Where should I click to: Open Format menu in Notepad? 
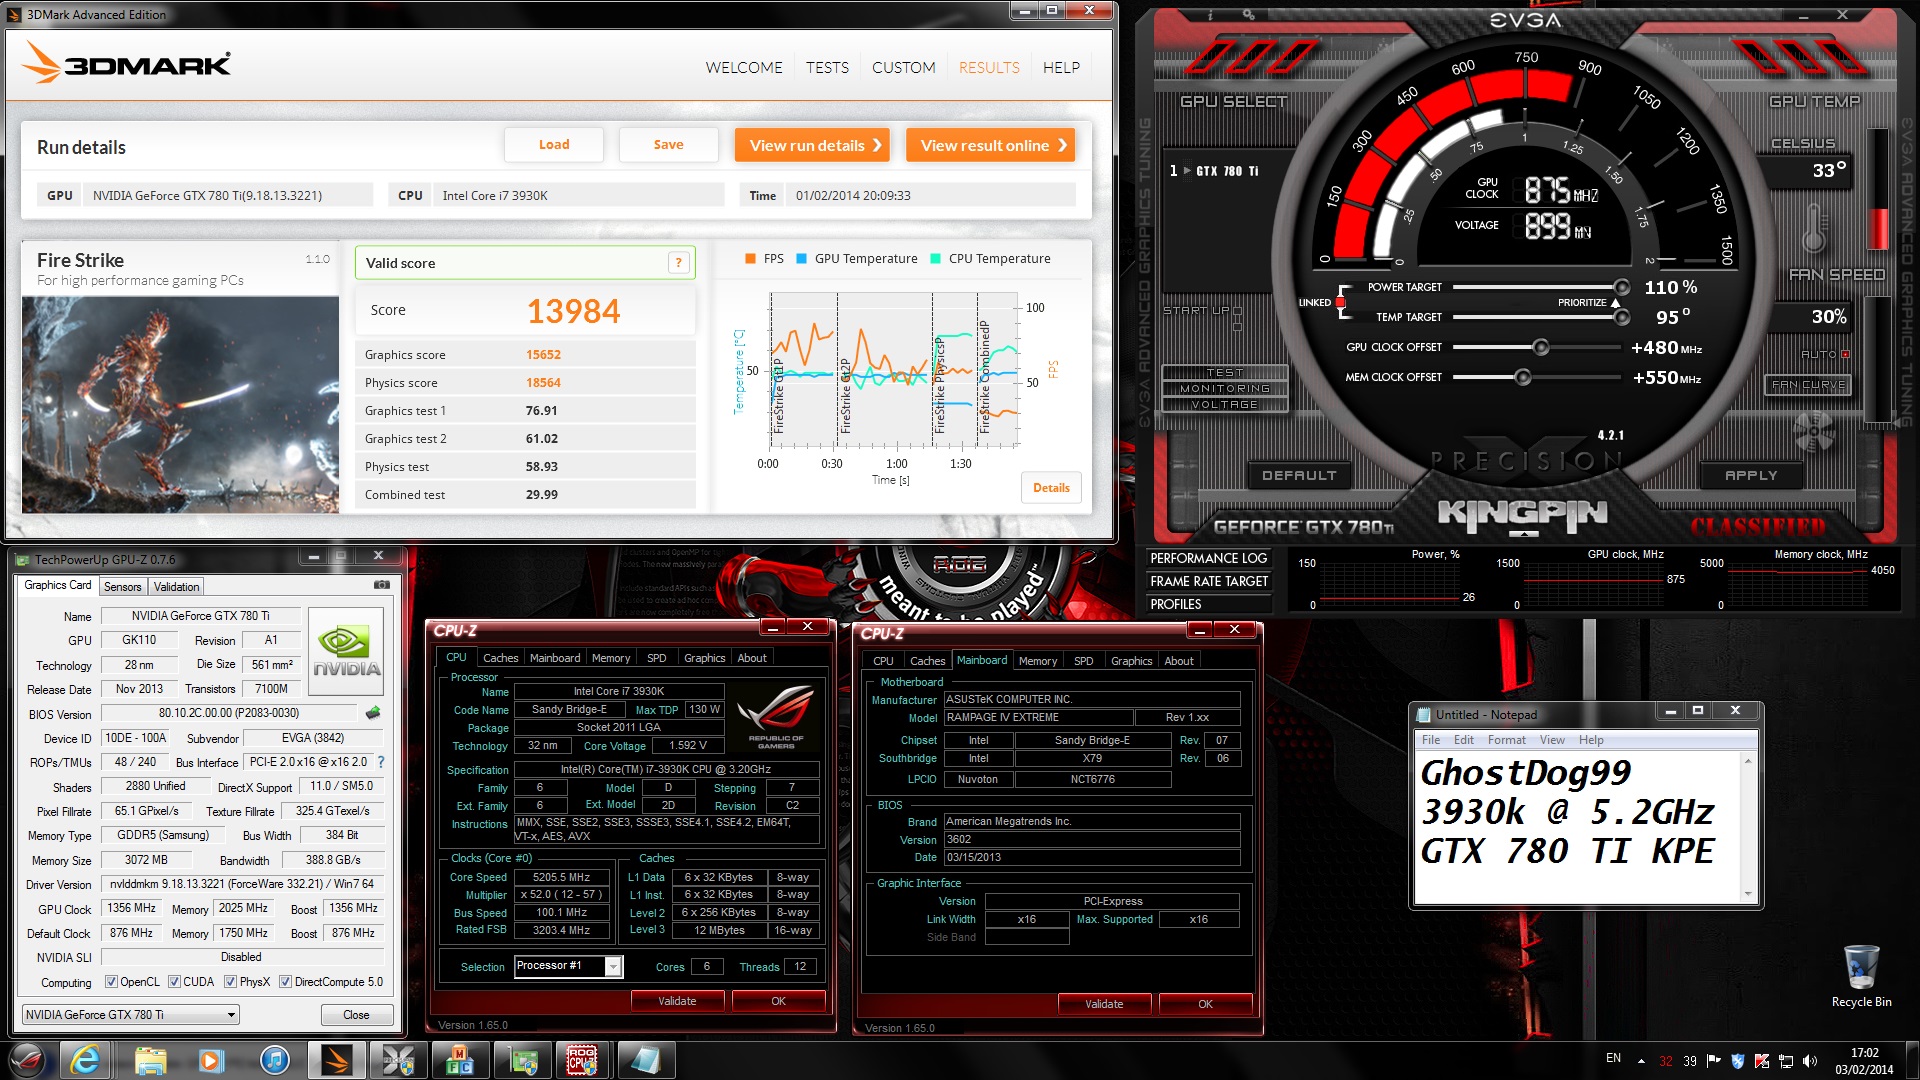1506,740
